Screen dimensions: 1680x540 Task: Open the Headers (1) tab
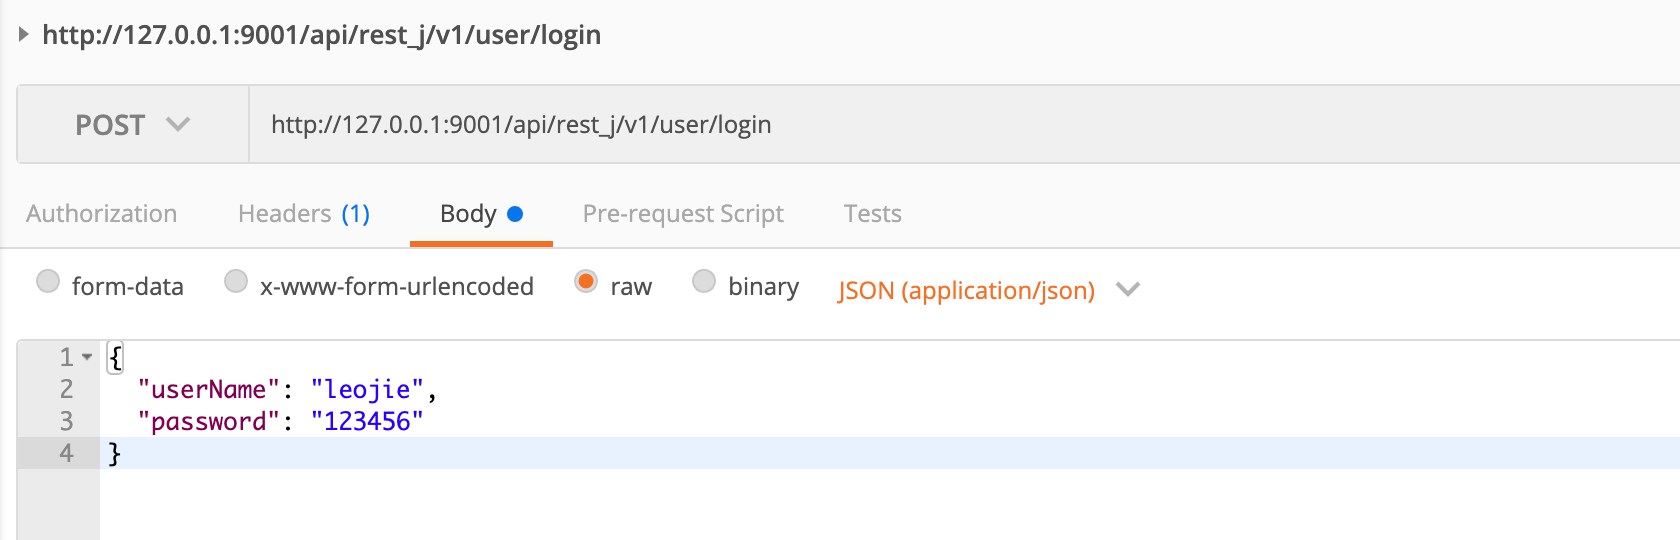[x=303, y=214]
